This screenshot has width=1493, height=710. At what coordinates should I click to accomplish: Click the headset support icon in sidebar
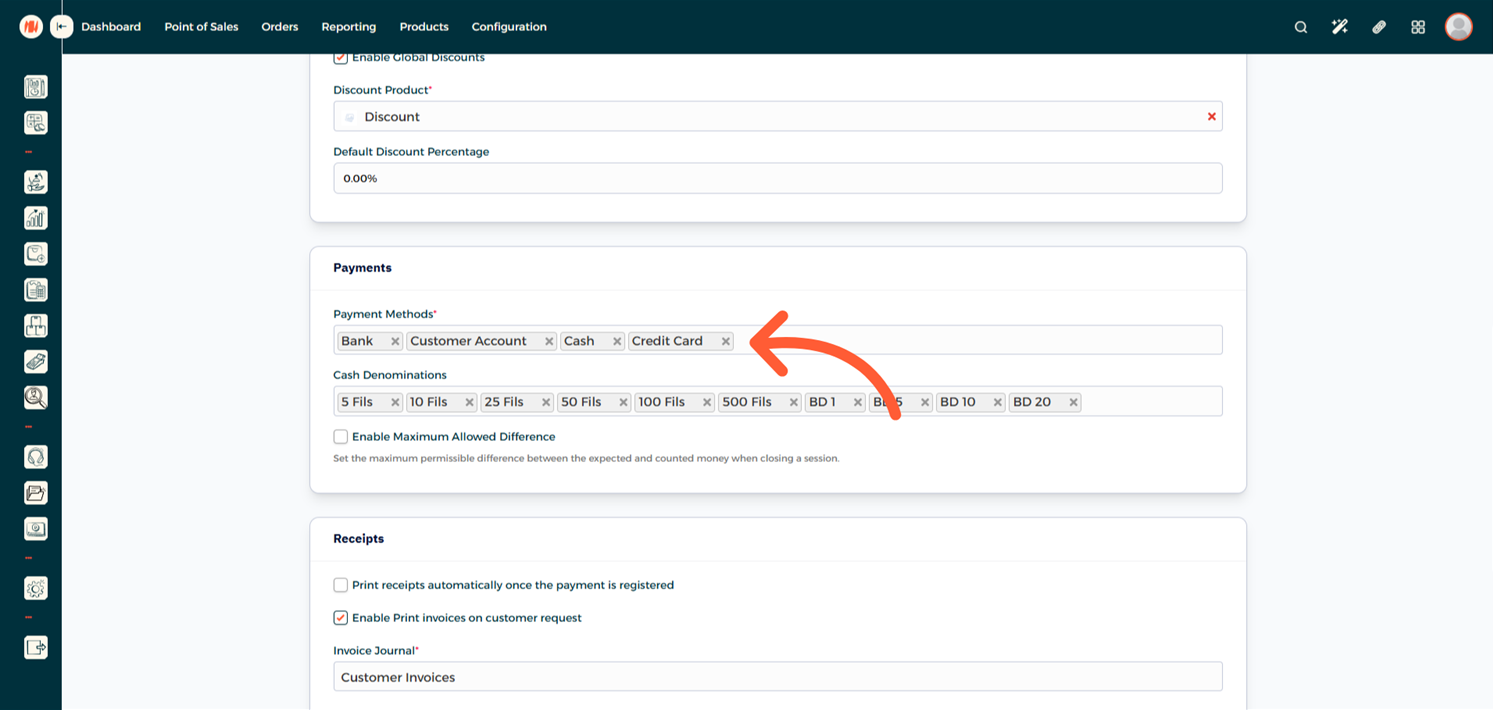pos(36,457)
